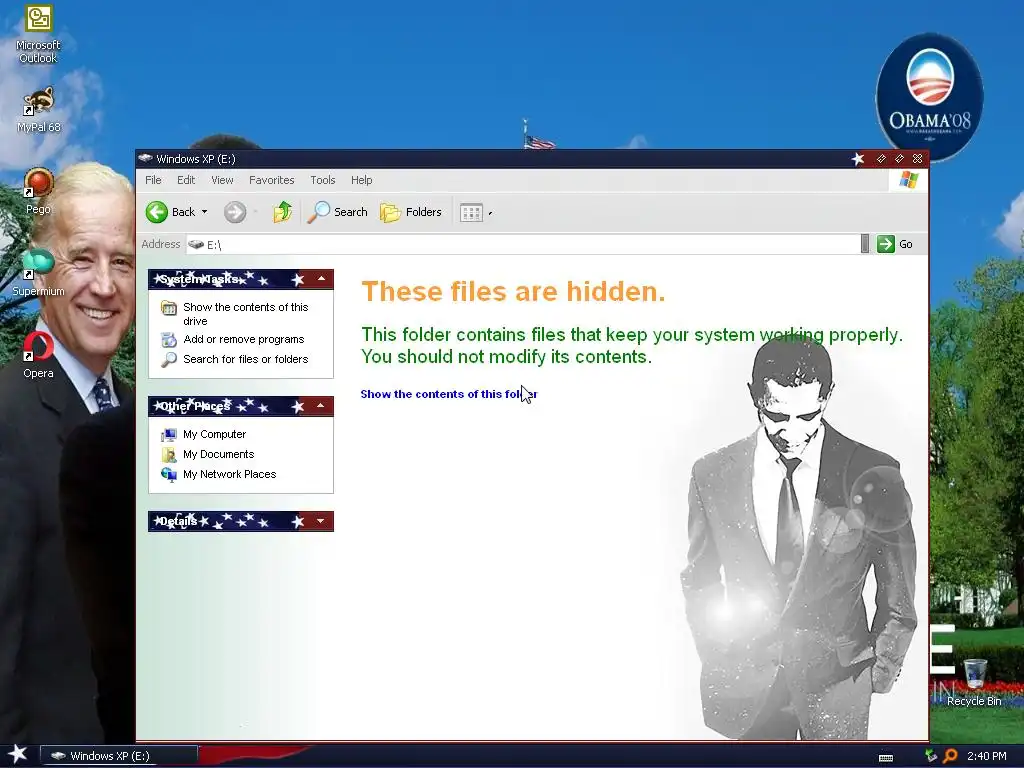Click into the Address field showing E:\
This screenshot has width=1024, height=768.
coord(522,244)
